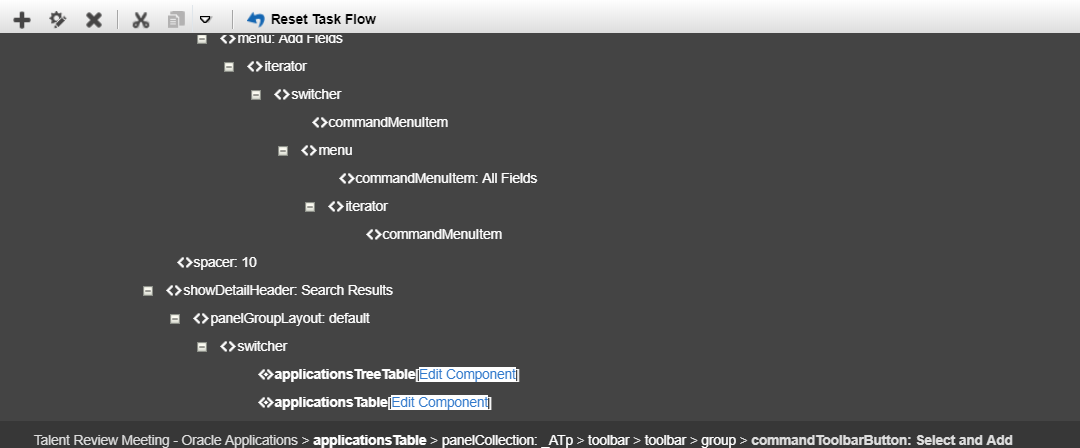Click the Add (plus) toolbar icon
Screen dimensions: 1080x448
point(21,19)
